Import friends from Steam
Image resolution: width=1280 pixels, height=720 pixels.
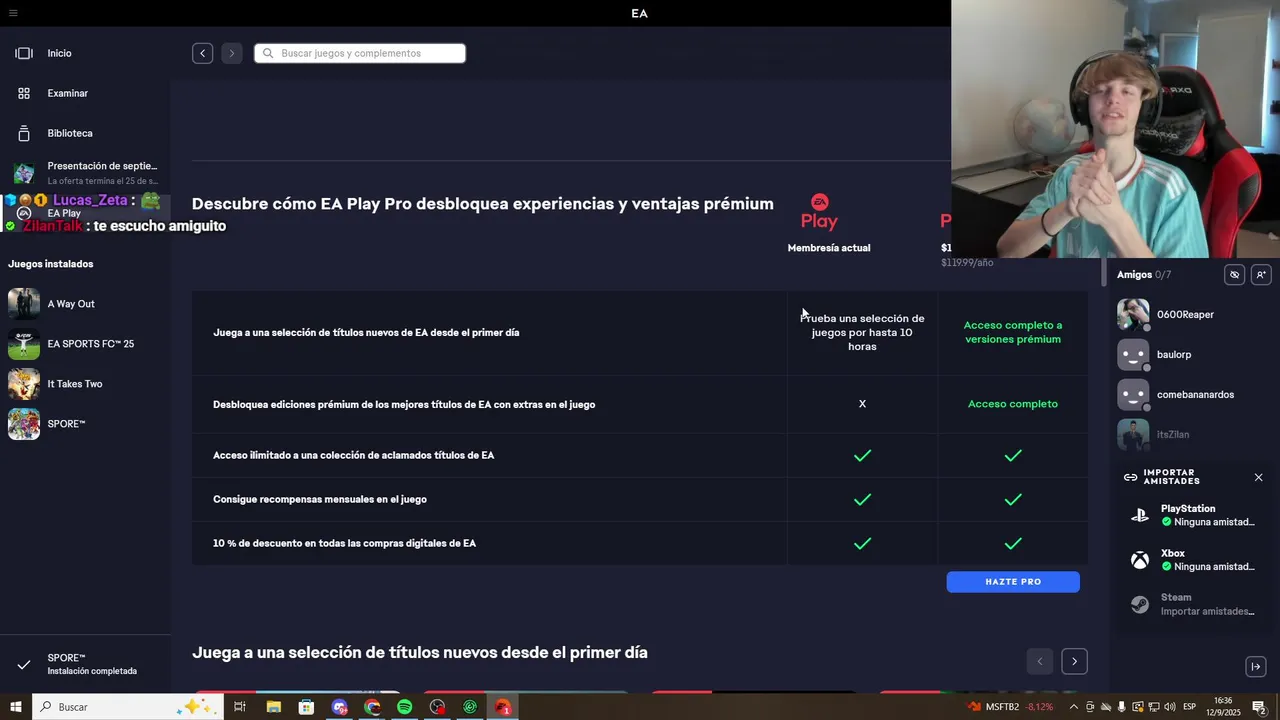coord(1193,604)
